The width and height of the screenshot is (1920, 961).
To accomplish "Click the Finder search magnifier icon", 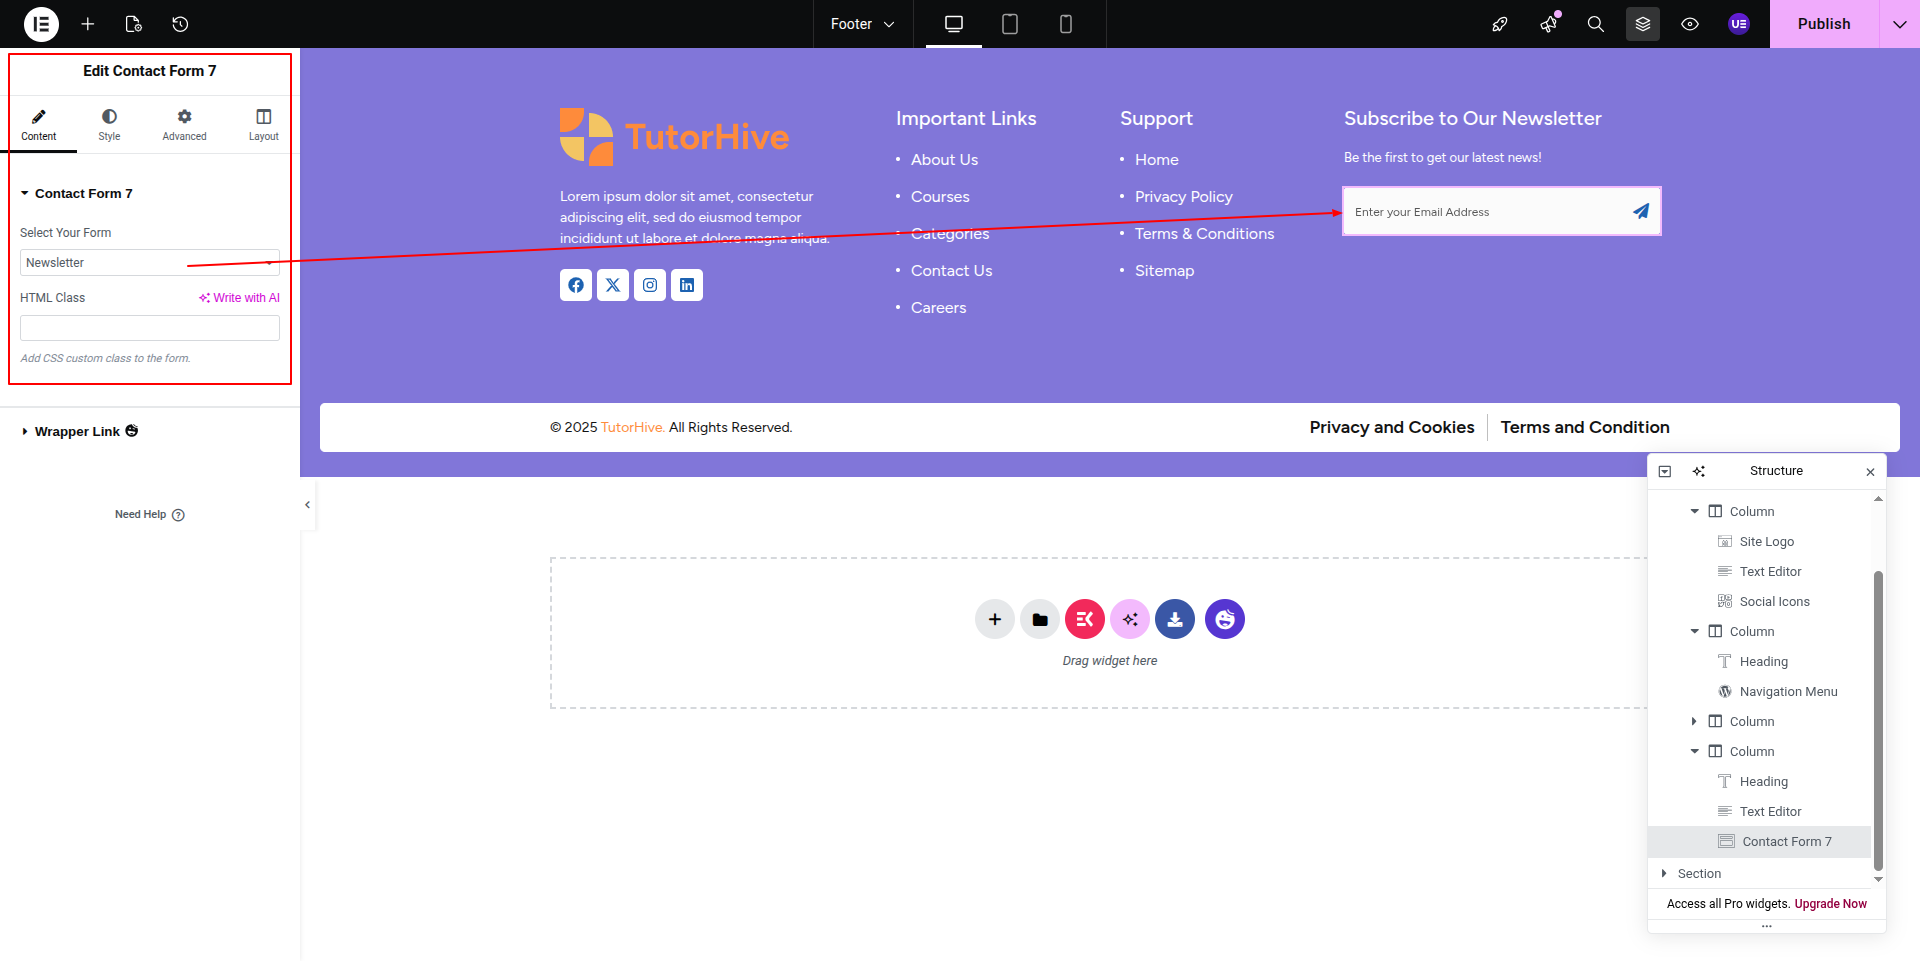I will 1595,24.
